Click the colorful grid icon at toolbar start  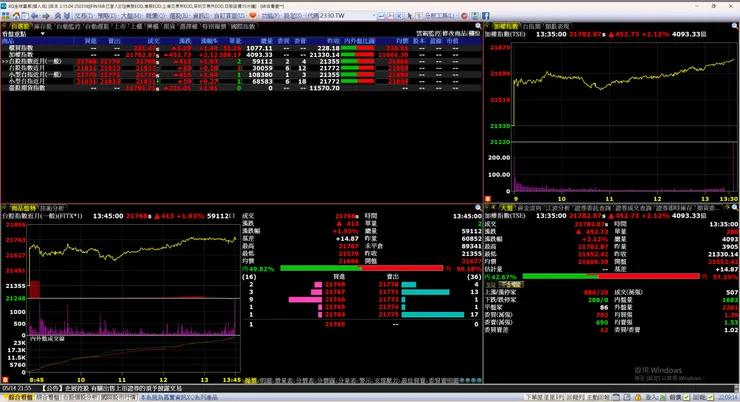(5, 16)
